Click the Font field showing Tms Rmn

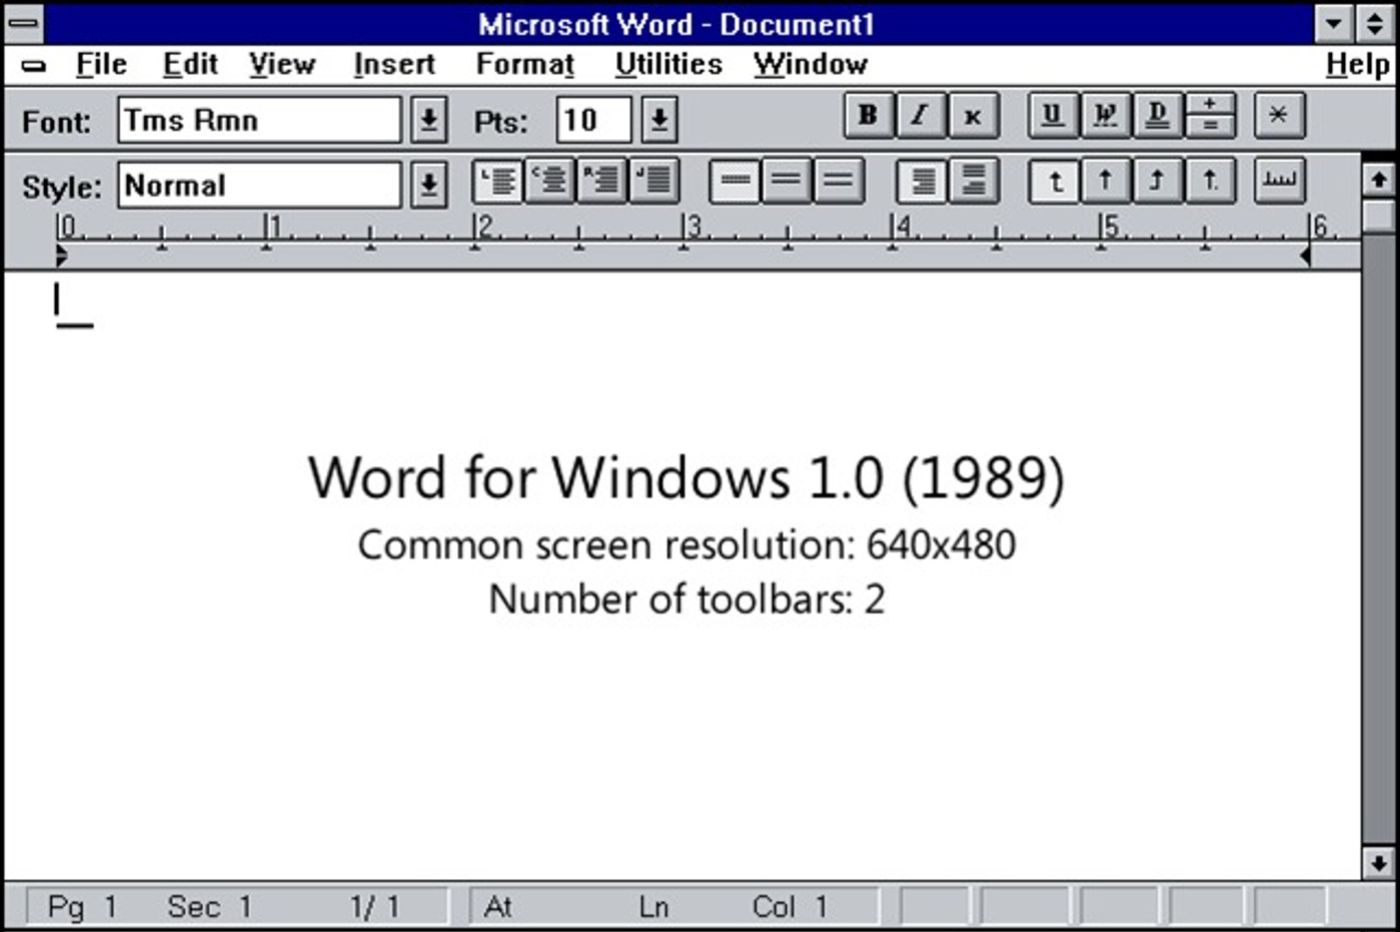pyautogui.click(x=259, y=120)
